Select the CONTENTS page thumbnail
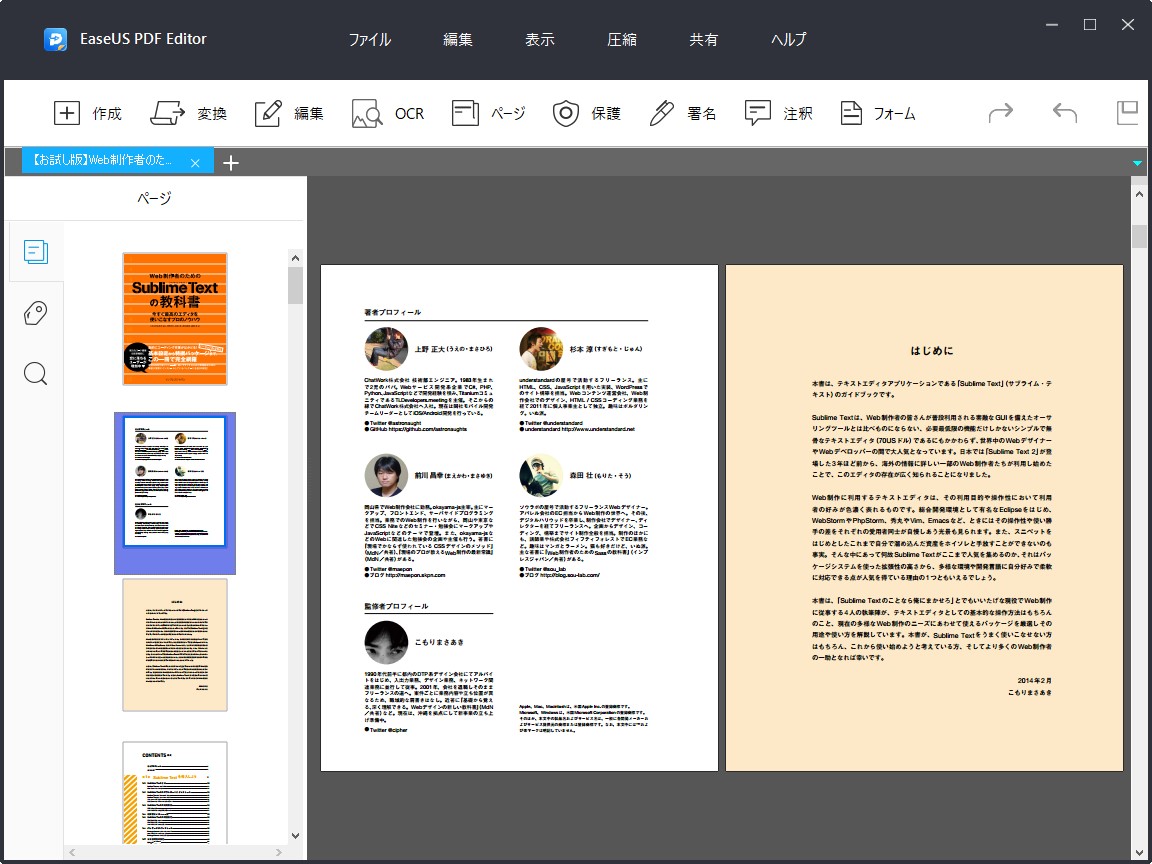 click(175, 793)
